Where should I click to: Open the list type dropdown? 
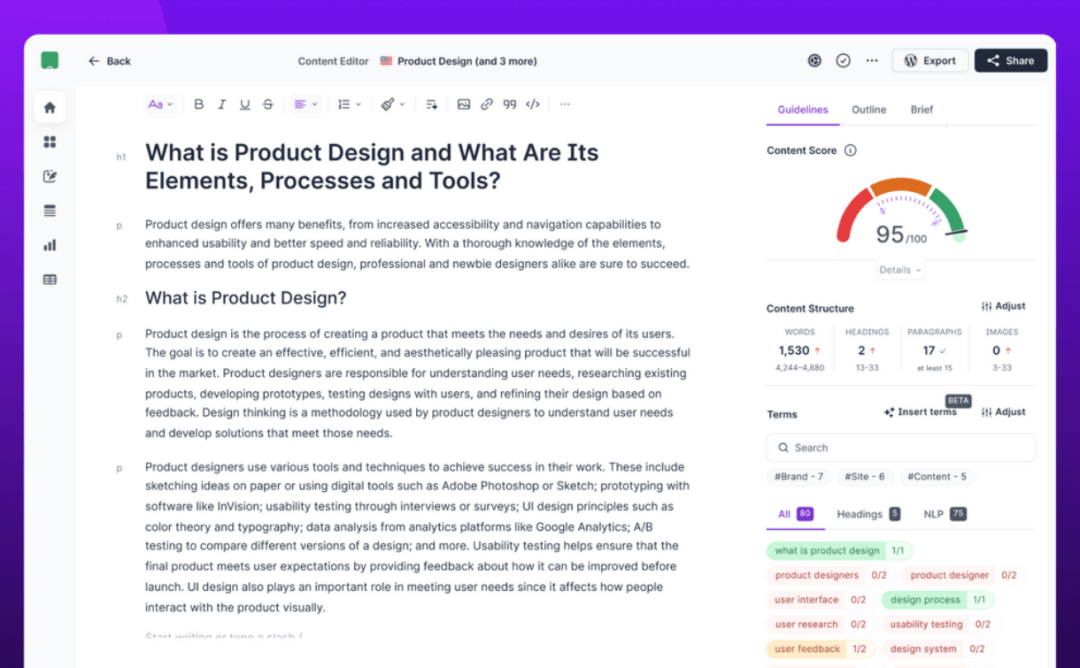pyautogui.click(x=349, y=105)
